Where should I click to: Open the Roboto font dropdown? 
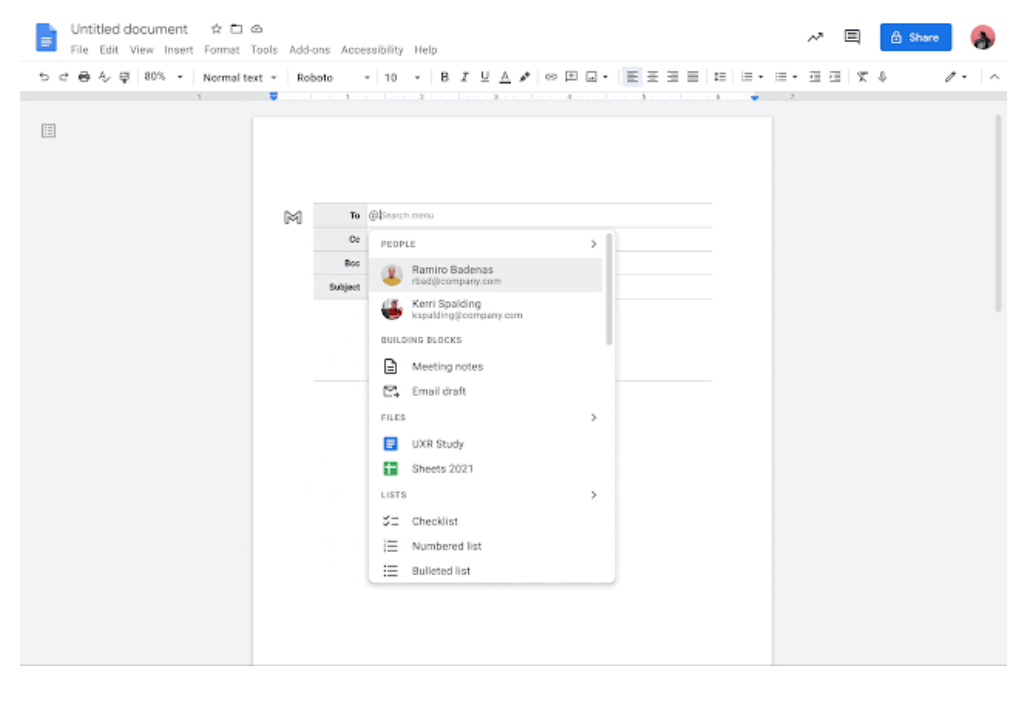click(x=332, y=77)
